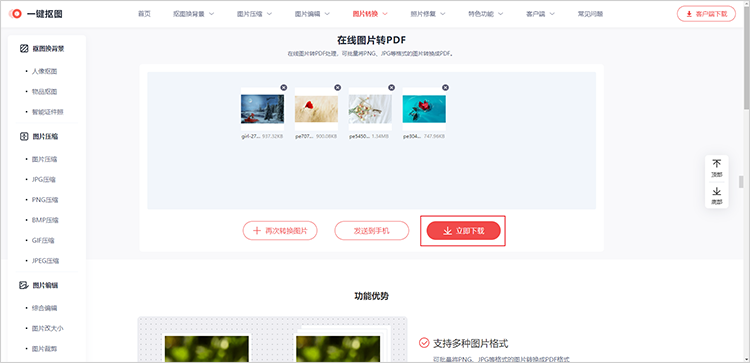This screenshot has height=363, width=750.
Task: Open JPG压缩 in the sidebar
Action: [x=44, y=179]
